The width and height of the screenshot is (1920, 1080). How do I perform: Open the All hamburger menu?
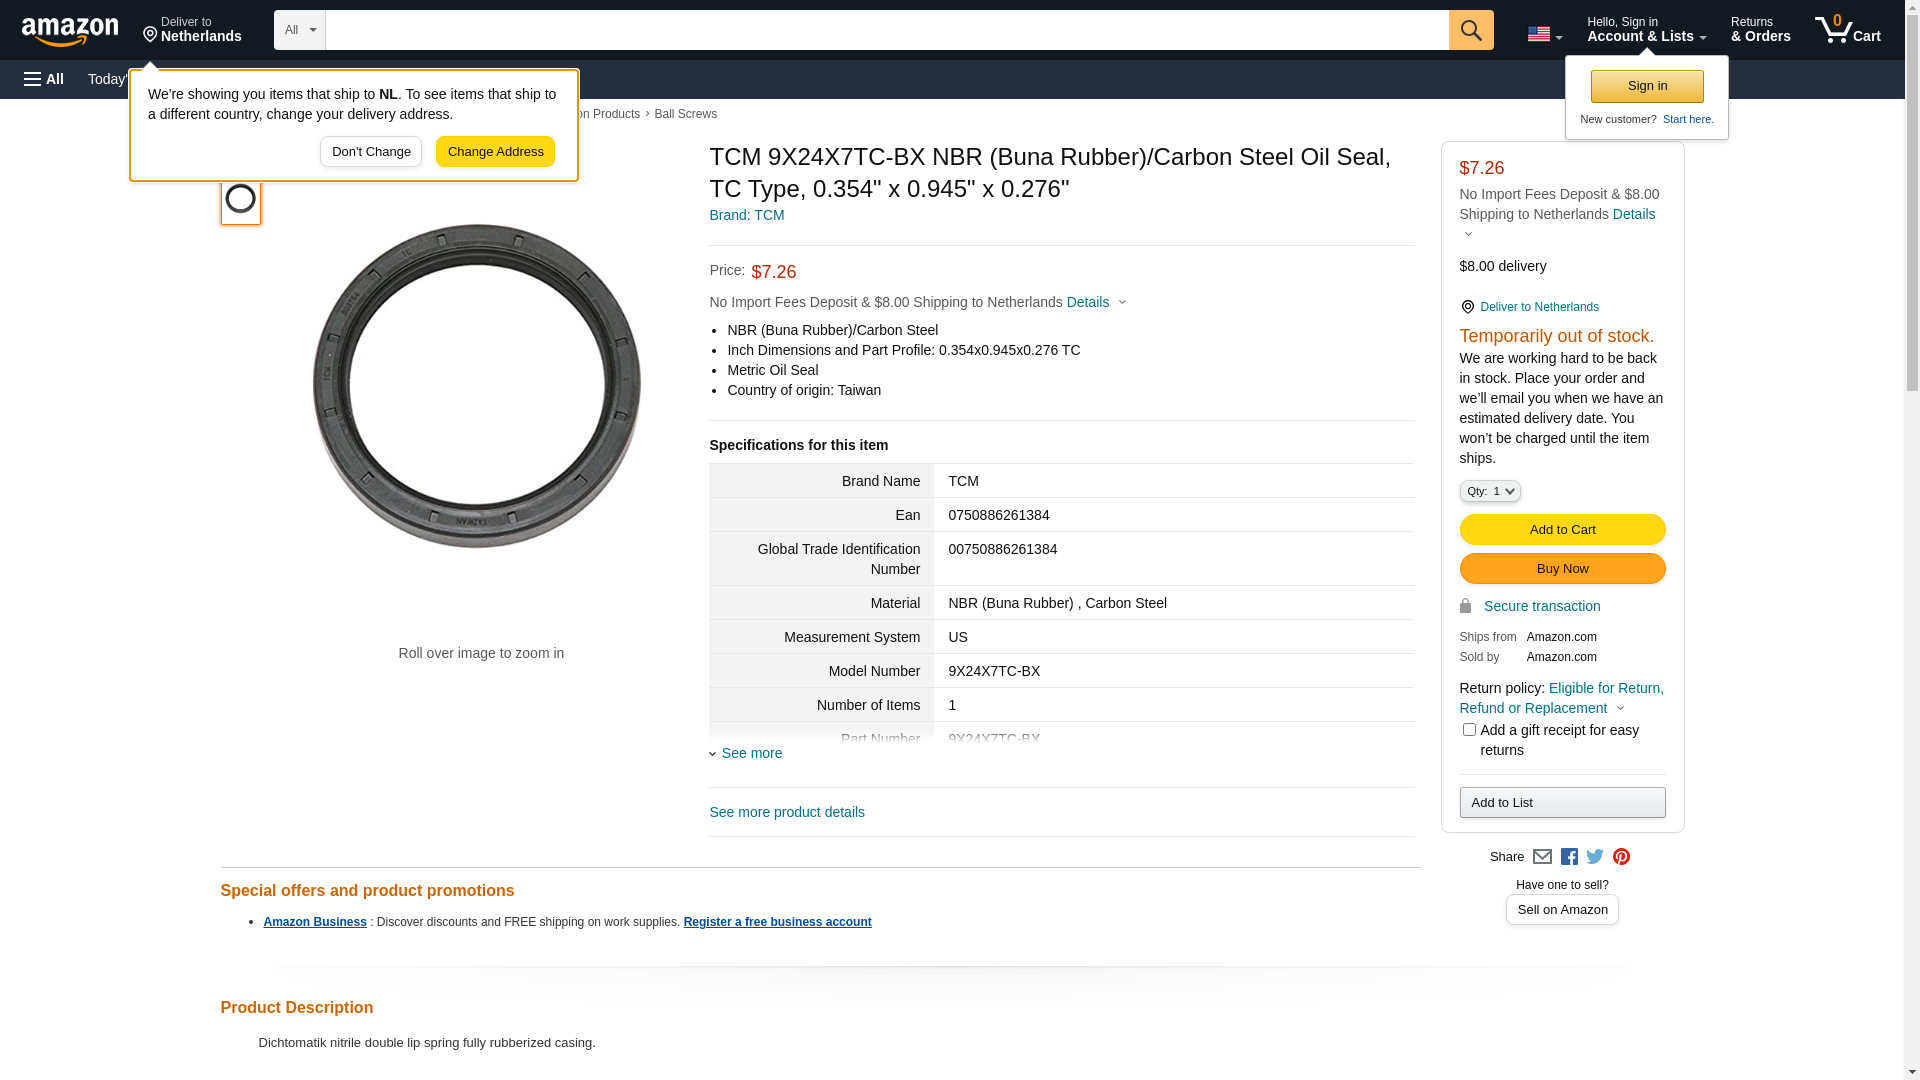pyautogui.click(x=44, y=79)
